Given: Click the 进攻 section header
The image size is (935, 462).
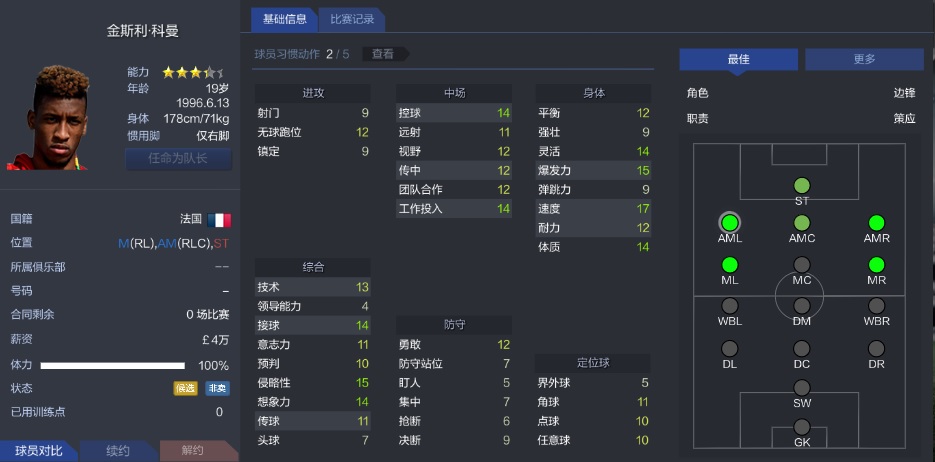Looking at the screenshot, I should point(313,94).
